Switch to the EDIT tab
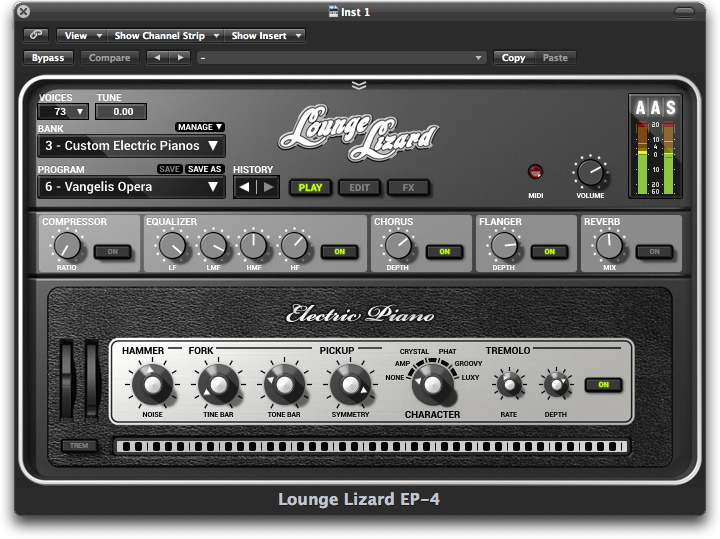 pyautogui.click(x=359, y=187)
